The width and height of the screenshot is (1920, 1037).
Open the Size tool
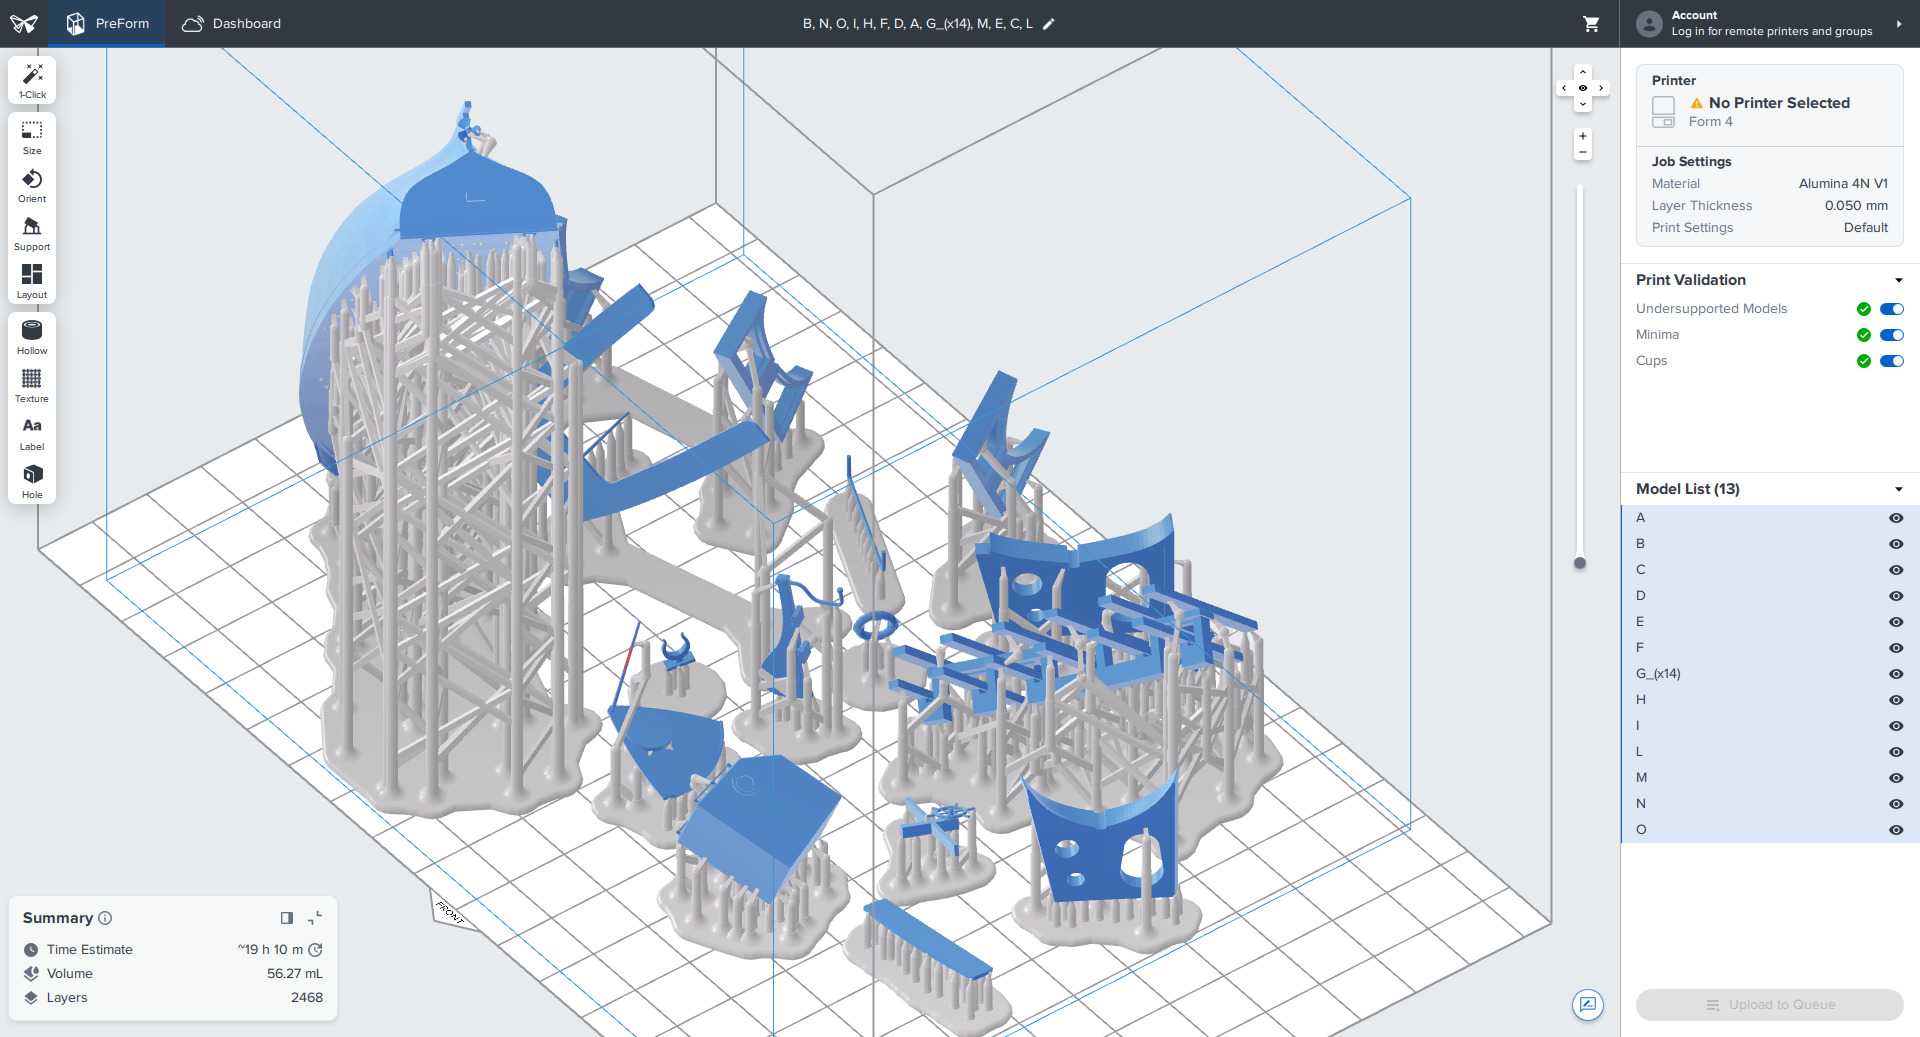coord(32,137)
